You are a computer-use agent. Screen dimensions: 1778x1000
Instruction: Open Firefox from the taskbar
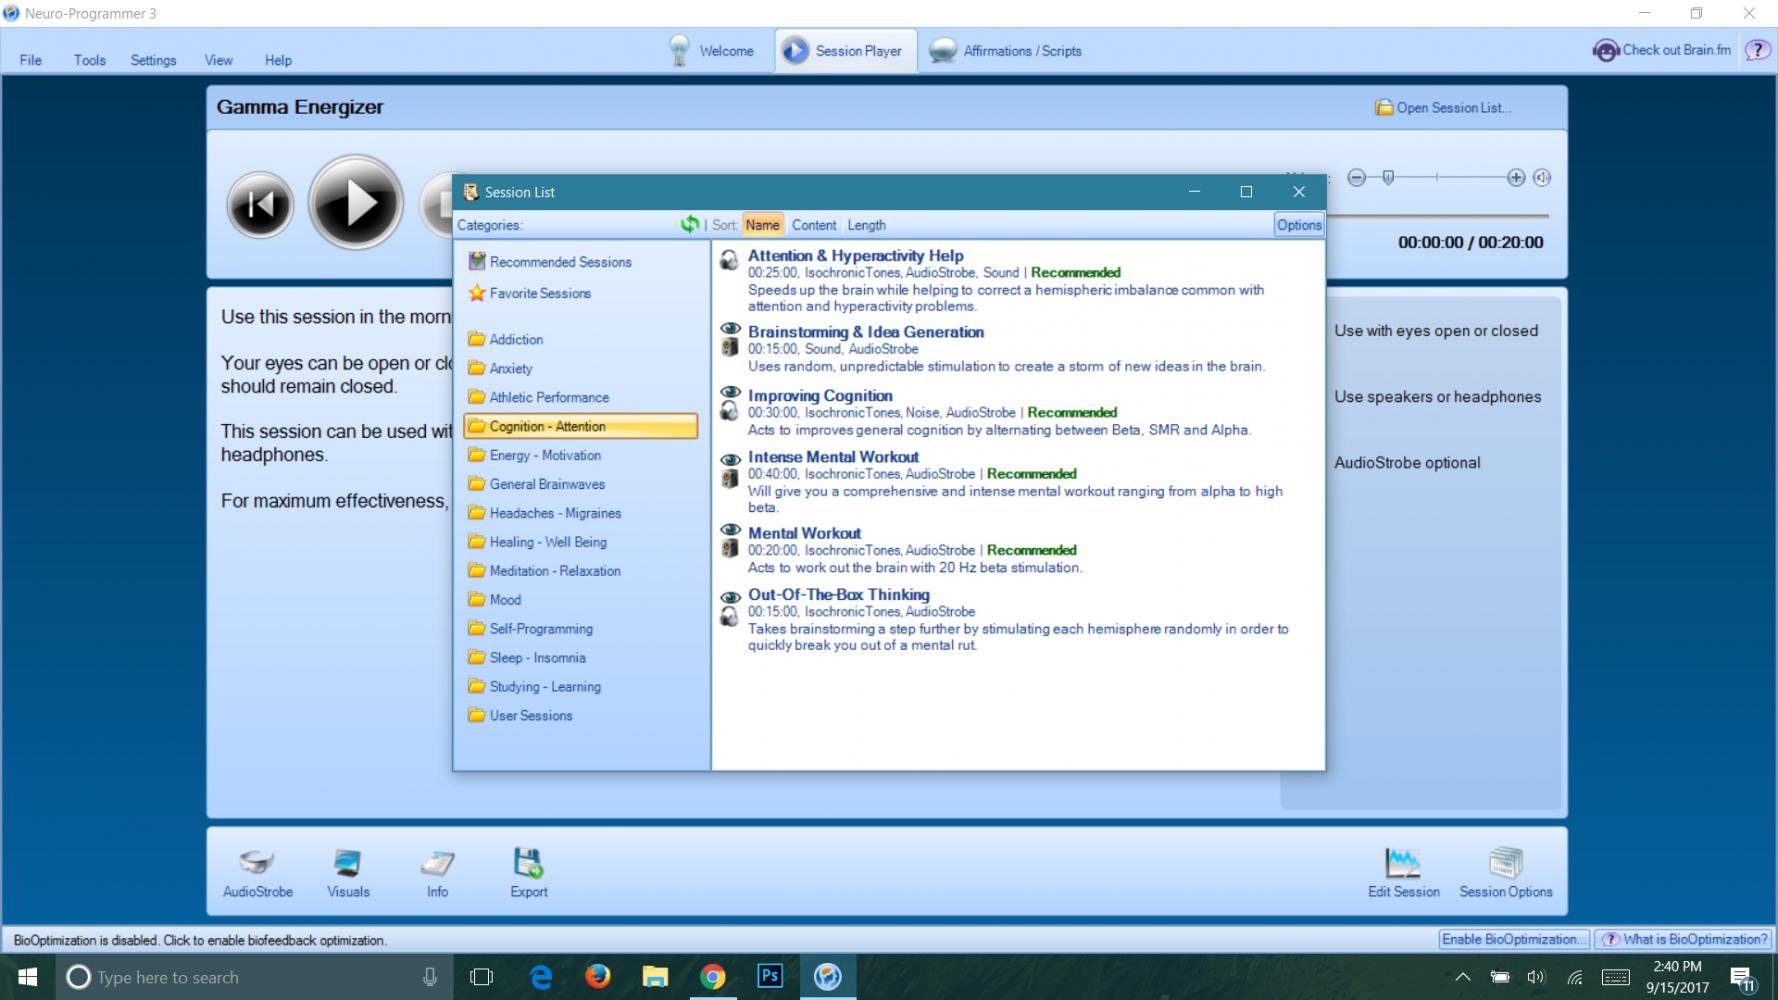598,977
